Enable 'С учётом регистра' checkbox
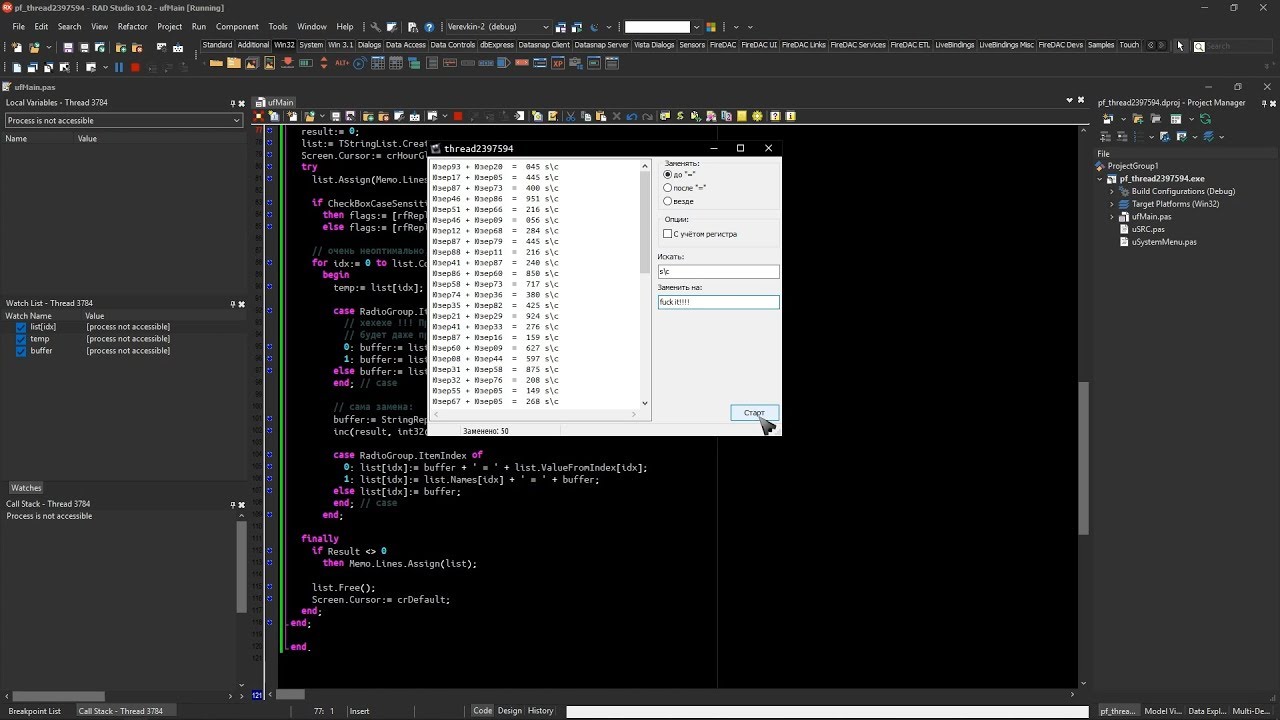The height and width of the screenshot is (720, 1280). pyautogui.click(x=668, y=234)
